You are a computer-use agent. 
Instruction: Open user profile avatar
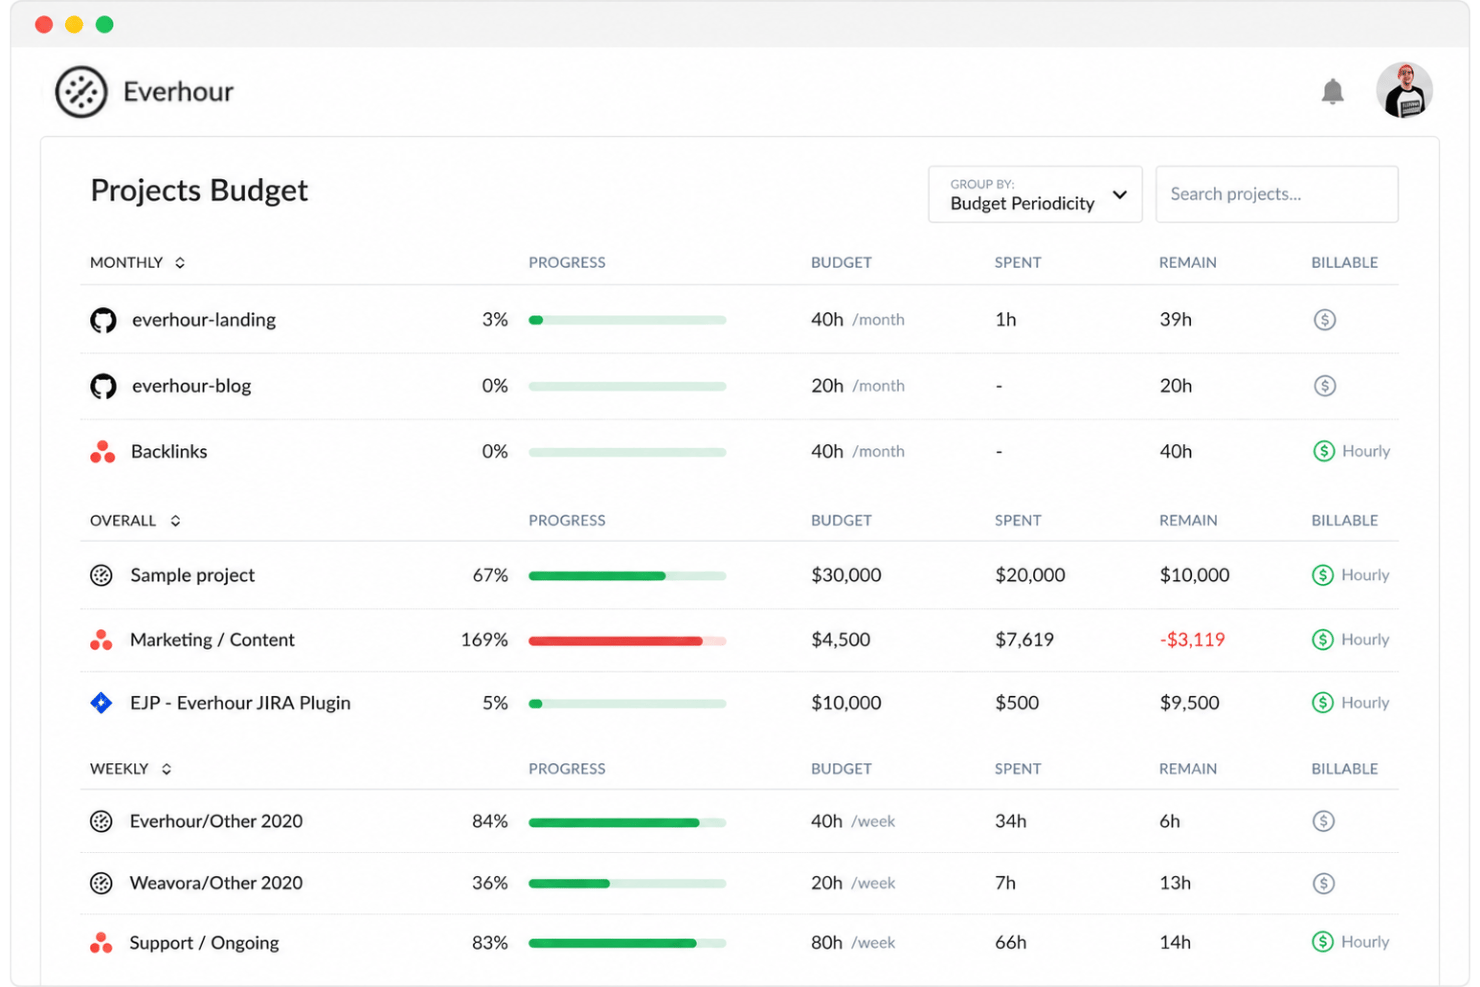1404,90
